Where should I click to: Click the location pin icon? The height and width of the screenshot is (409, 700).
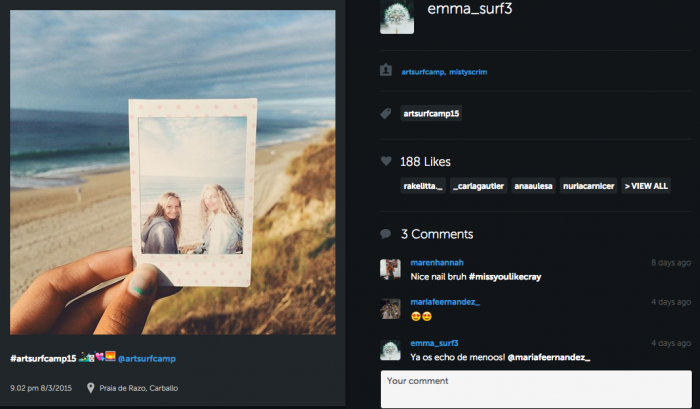coord(91,388)
